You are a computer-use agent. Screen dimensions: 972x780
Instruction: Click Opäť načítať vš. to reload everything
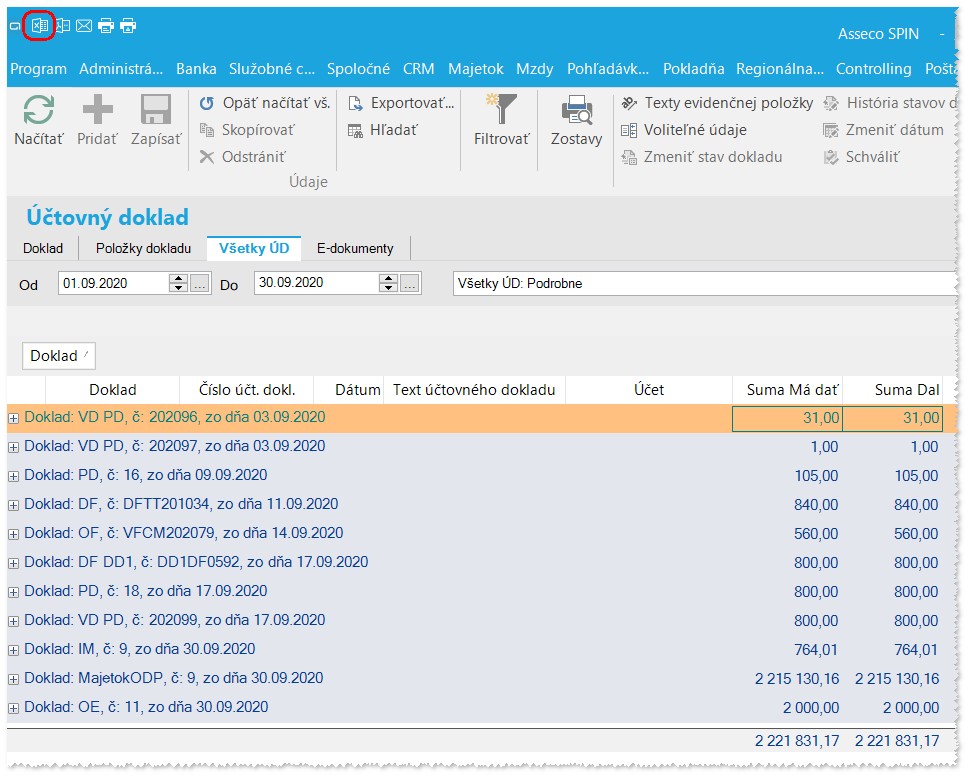coord(265,103)
